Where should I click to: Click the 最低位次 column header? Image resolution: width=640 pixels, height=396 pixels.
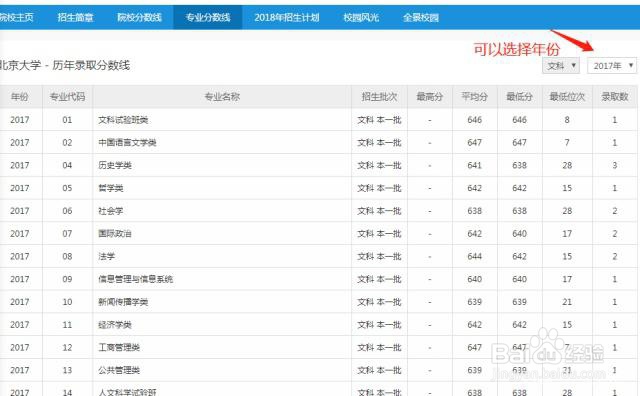[567, 97]
